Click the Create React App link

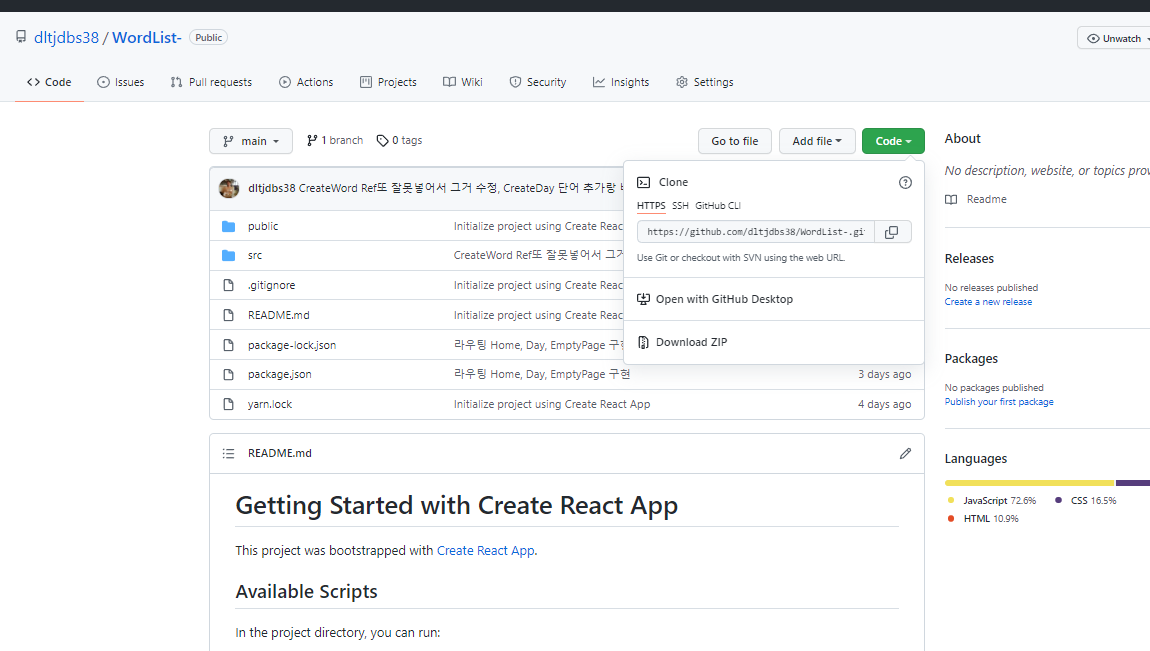[x=486, y=551]
